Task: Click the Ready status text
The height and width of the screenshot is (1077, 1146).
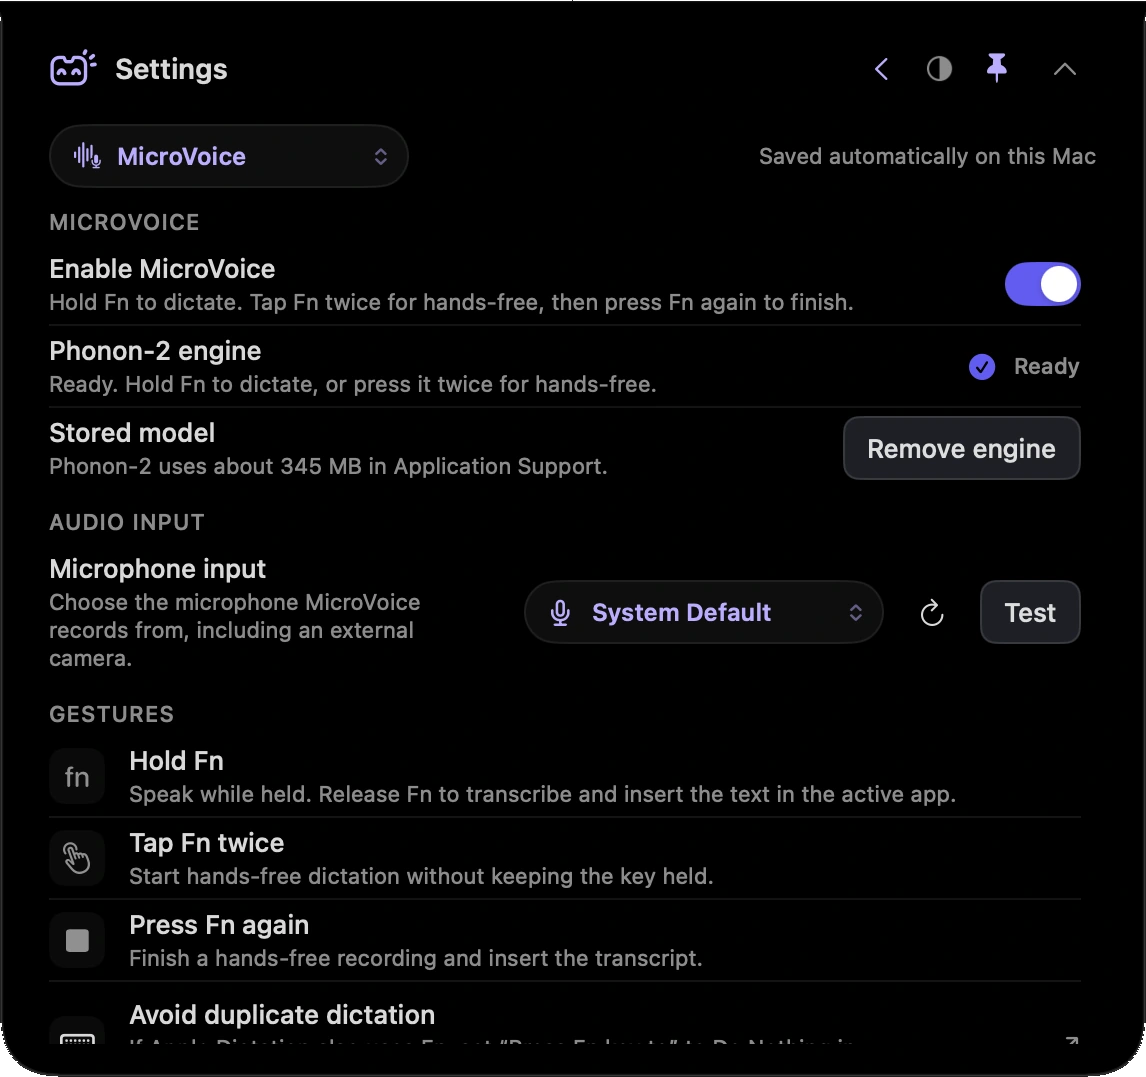Action: 1046,366
